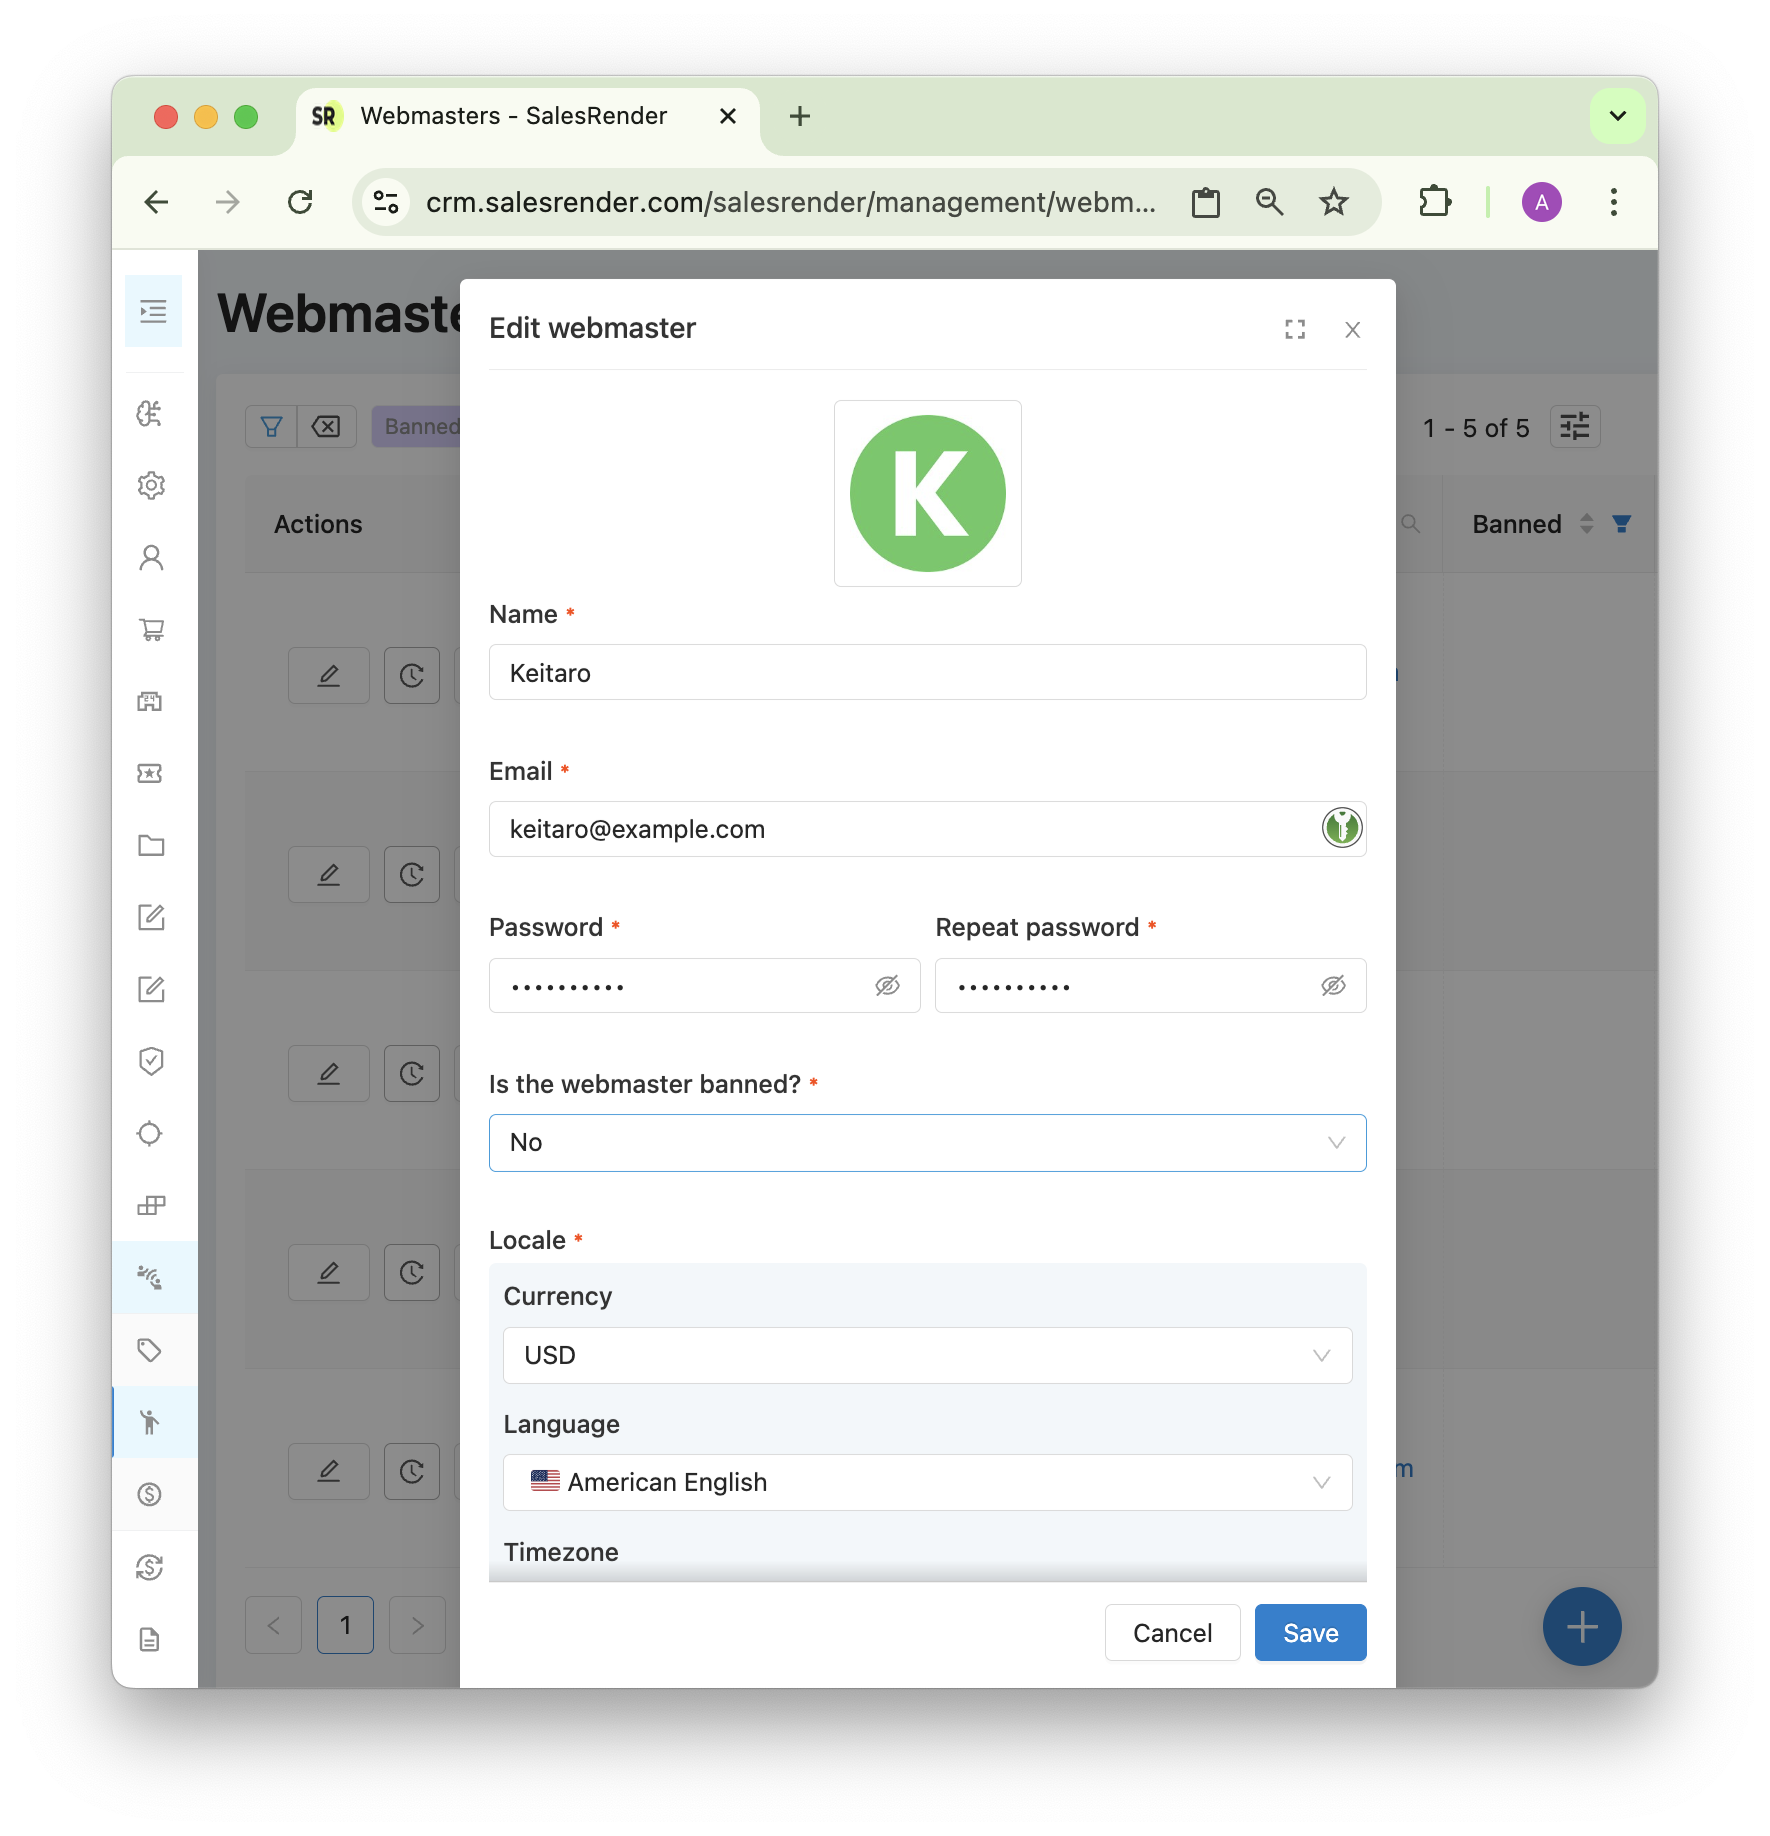Show the Repeat password field text
Screen dimensions: 1770x1836
pyautogui.click(x=1333, y=986)
